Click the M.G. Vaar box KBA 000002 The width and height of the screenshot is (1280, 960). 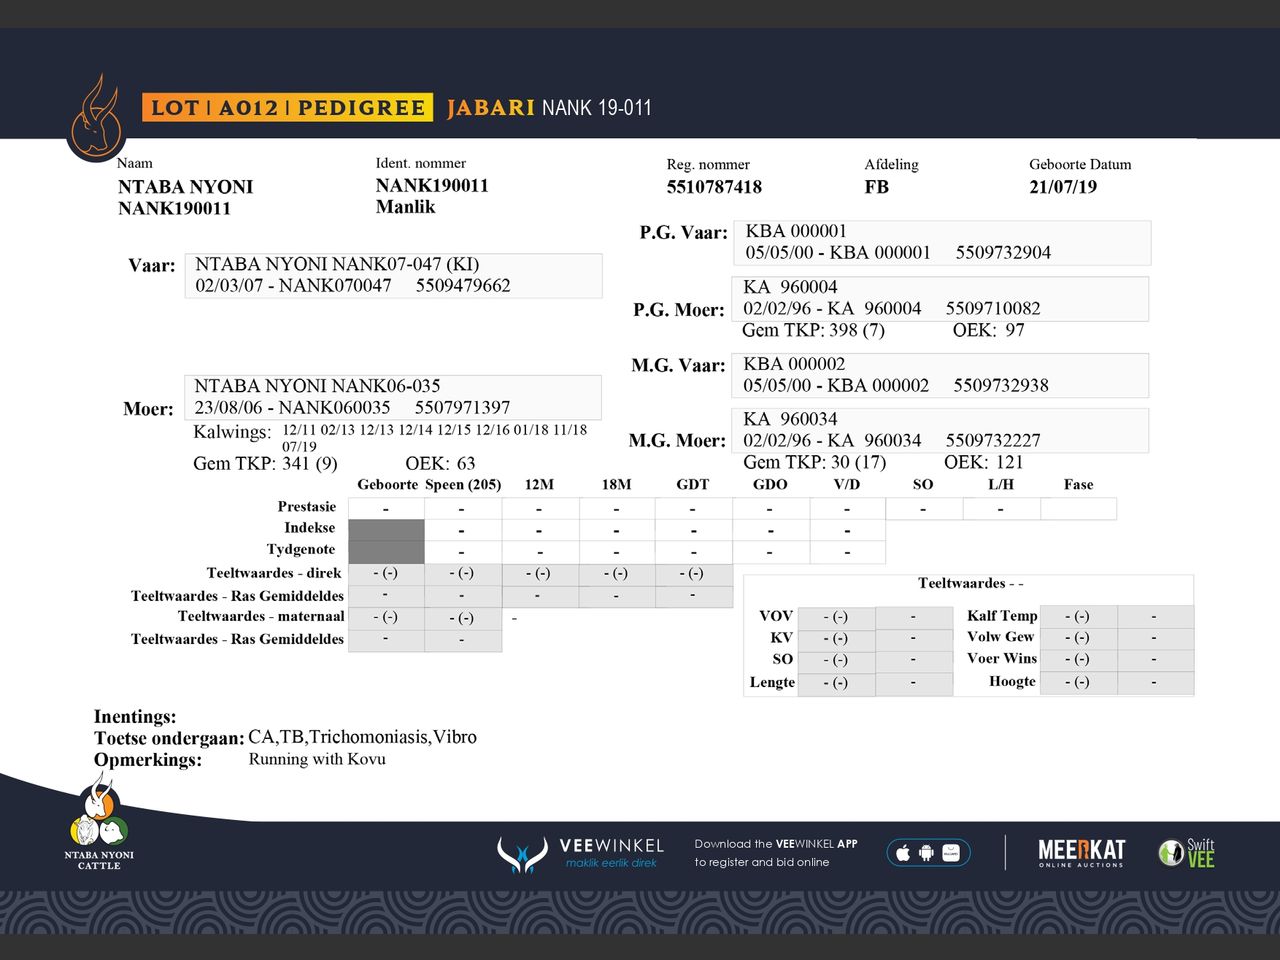click(940, 375)
